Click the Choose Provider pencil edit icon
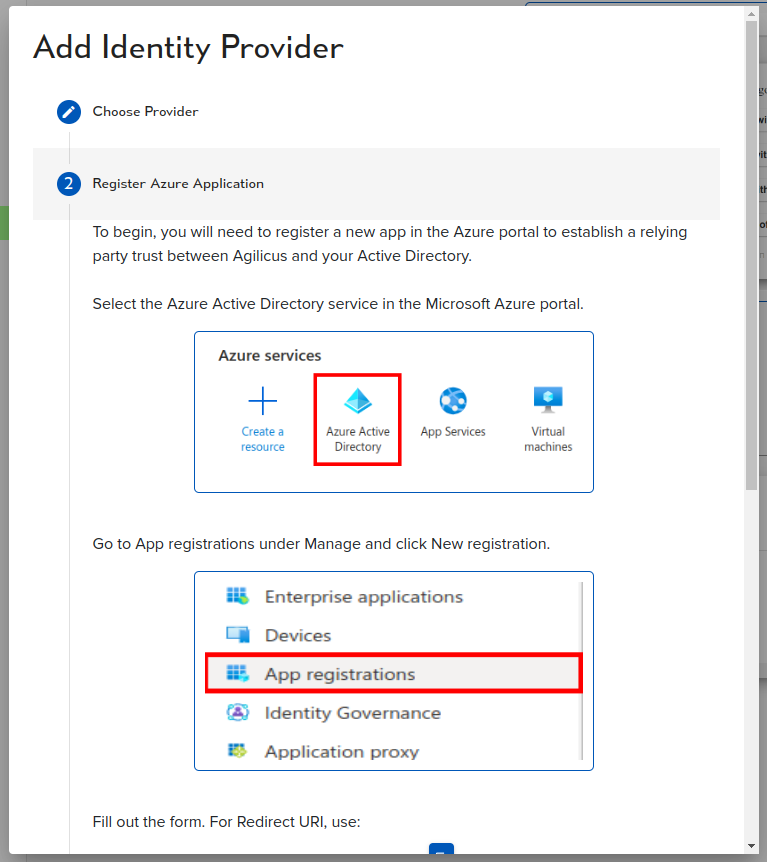767x862 pixels. [x=69, y=112]
